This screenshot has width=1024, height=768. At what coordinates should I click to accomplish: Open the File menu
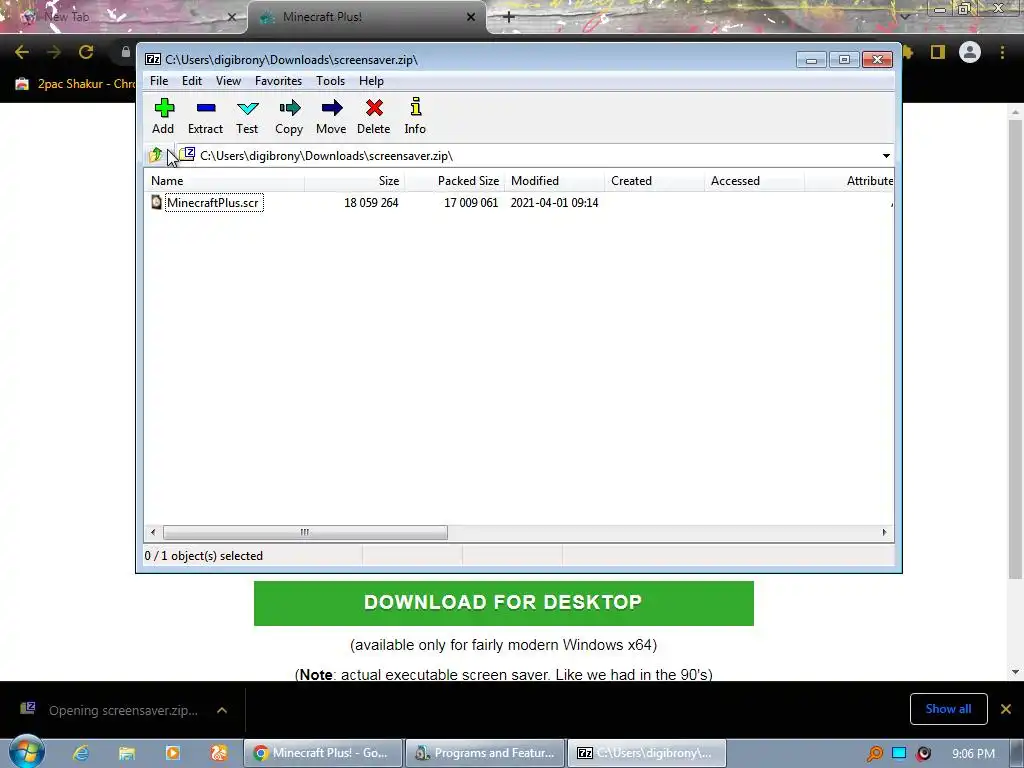(x=159, y=81)
